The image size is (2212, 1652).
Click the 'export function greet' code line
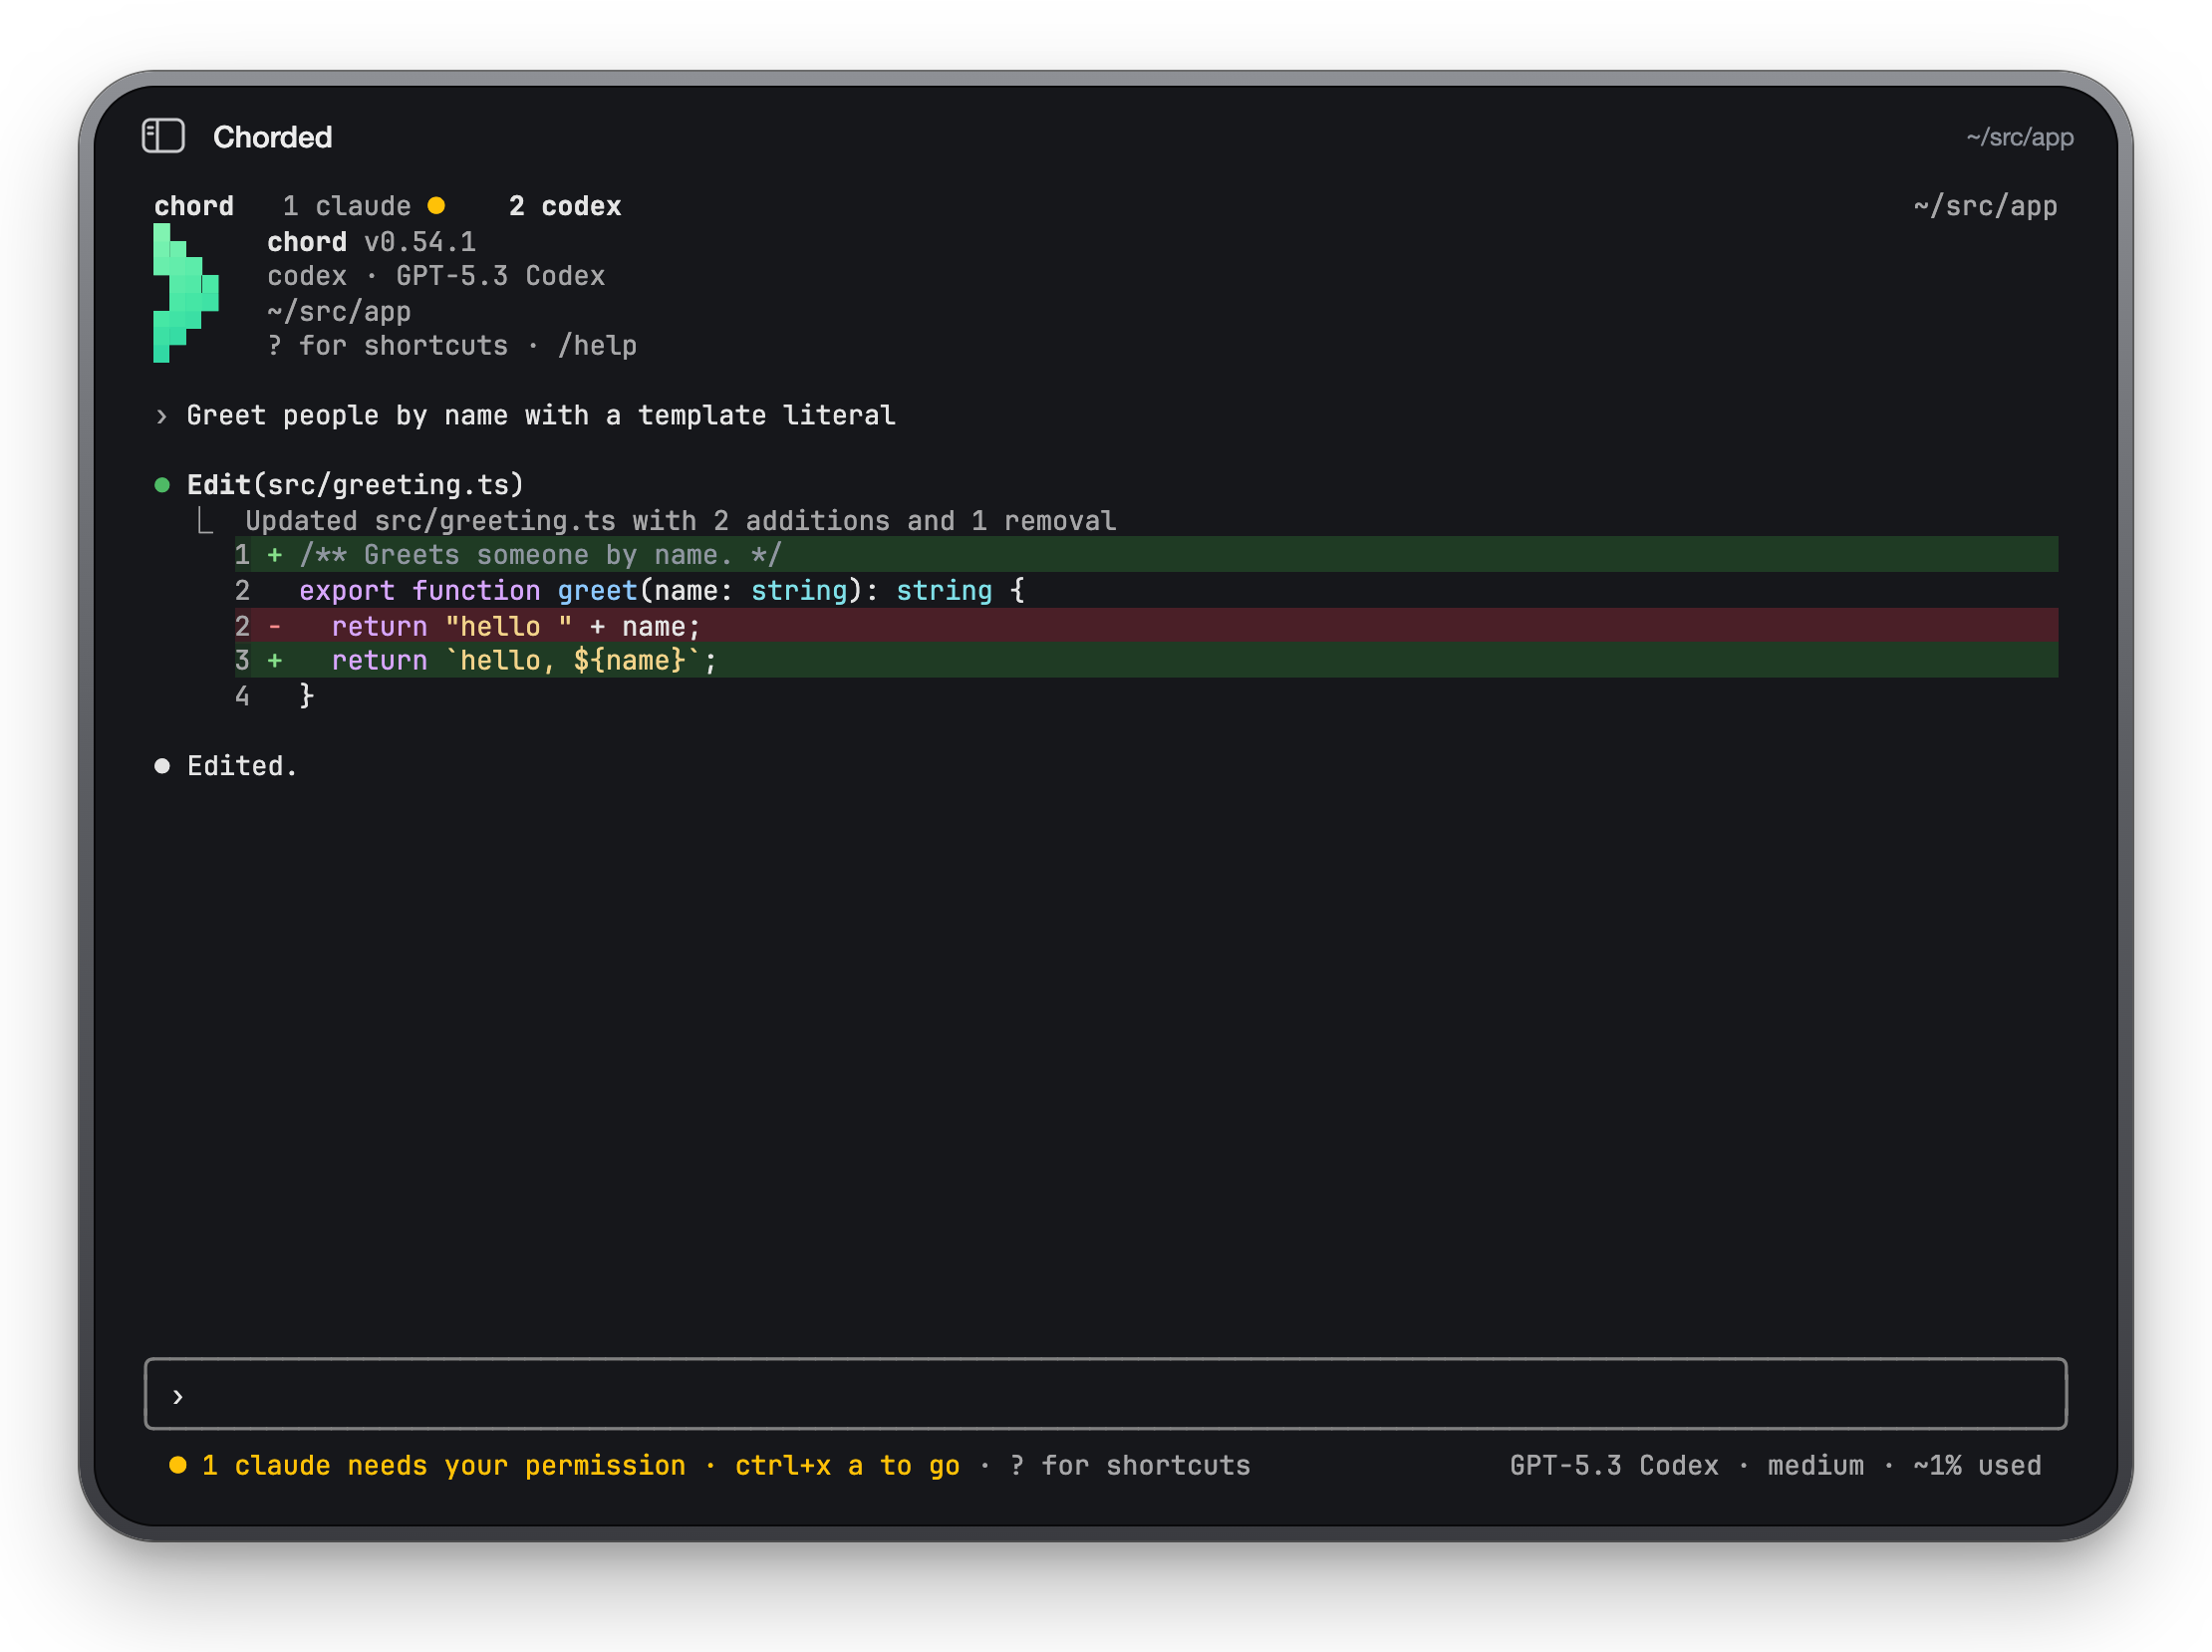tap(661, 591)
